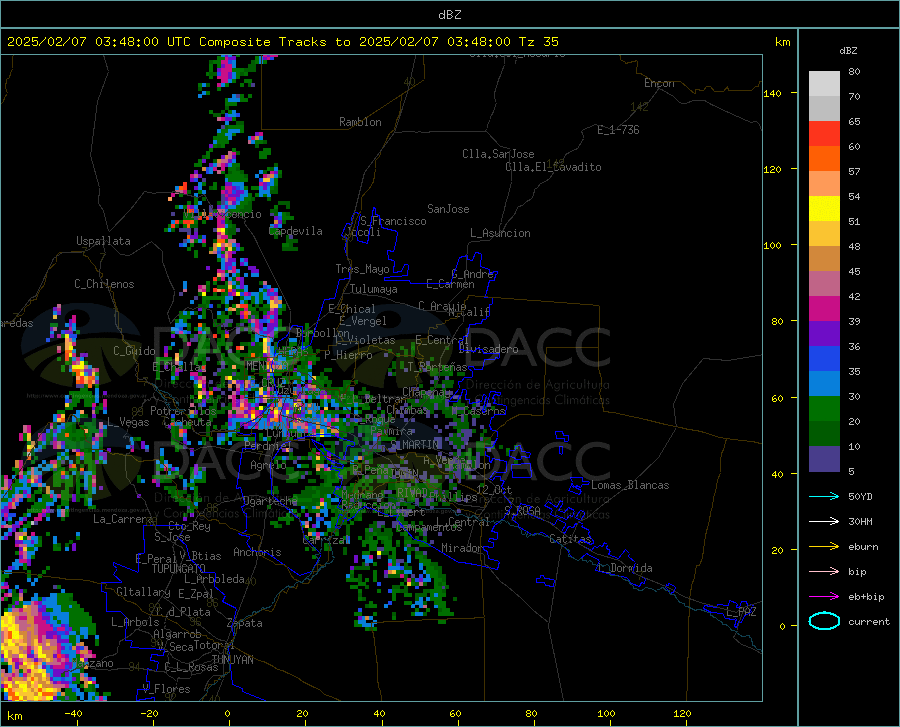Click the Anchoris map label

pyautogui.click(x=257, y=552)
